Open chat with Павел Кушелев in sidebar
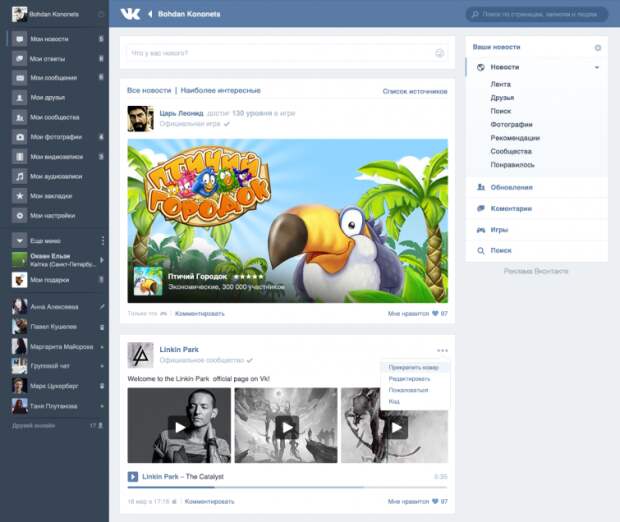 pyautogui.click(x=58, y=327)
